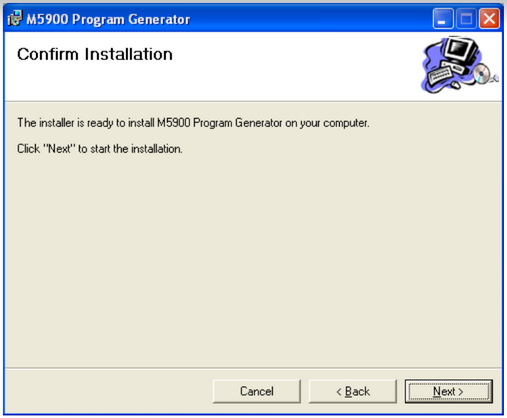The width and height of the screenshot is (507, 418).
Task: Click the monitor in the banner graphic
Action: pyautogui.click(x=459, y=49)
